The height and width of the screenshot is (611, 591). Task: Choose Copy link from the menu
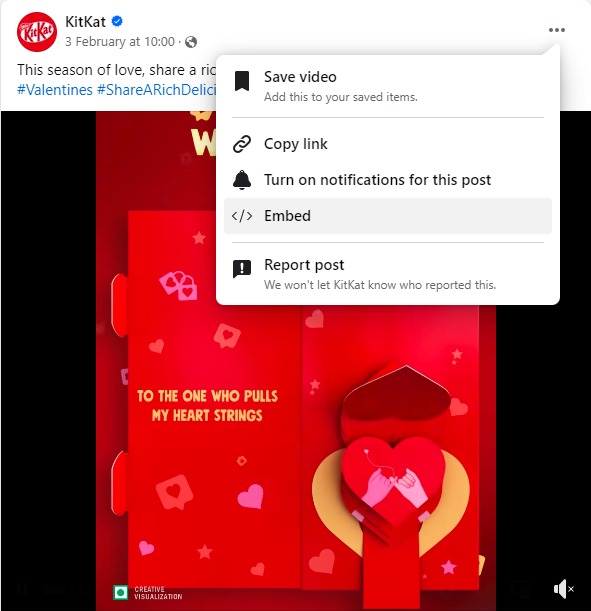[x=388, y=144]
